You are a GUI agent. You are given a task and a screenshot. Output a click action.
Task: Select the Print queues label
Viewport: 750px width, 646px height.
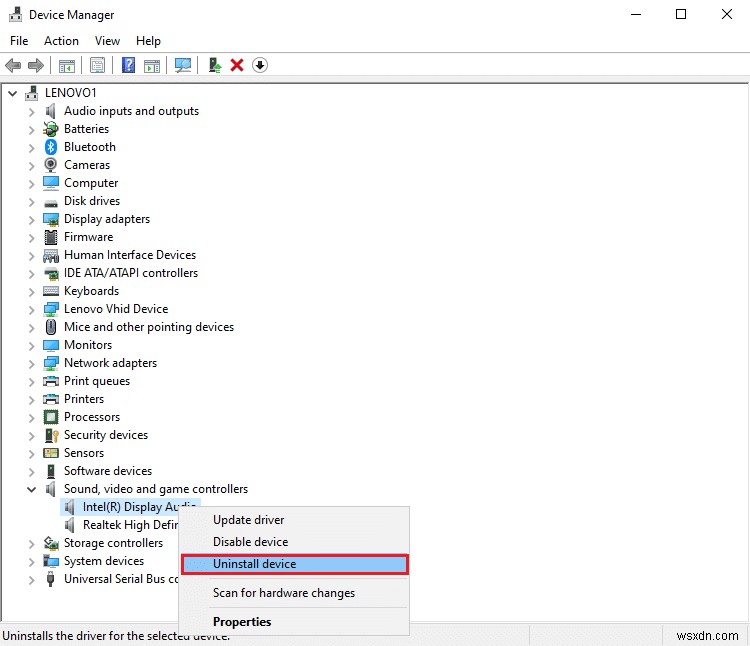coord(97,381)
